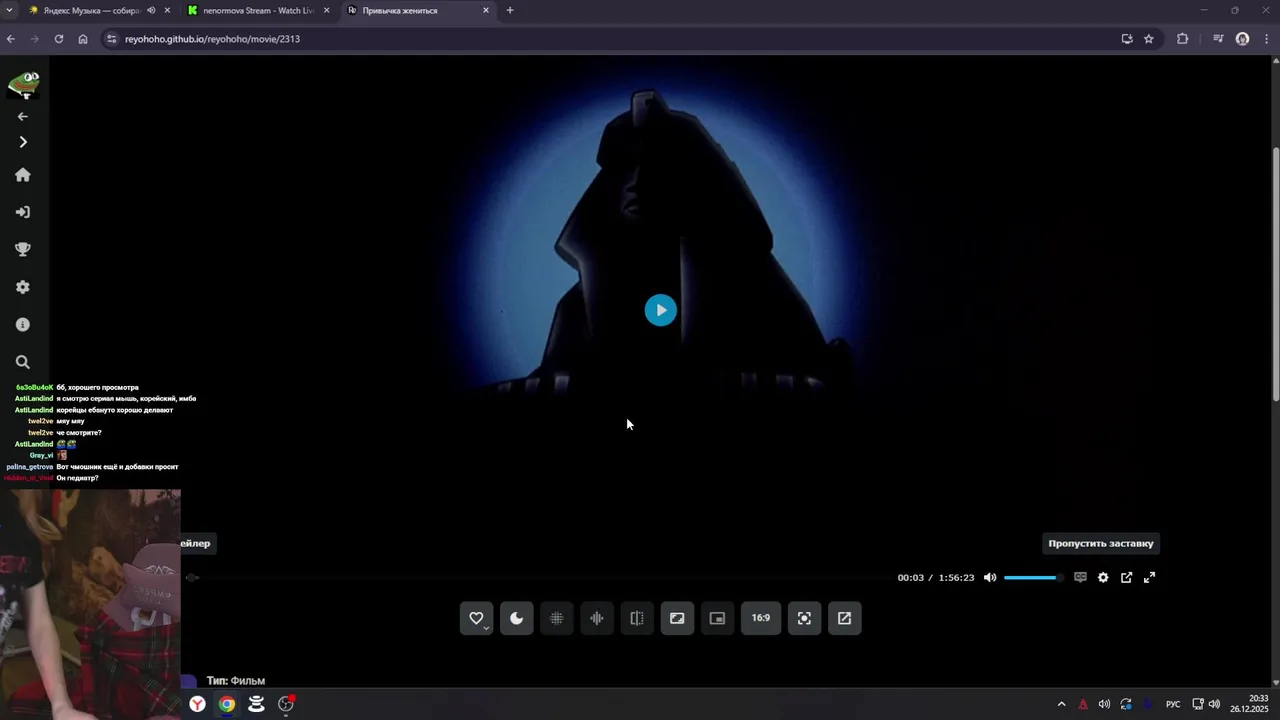1280x720 pixels.
Task: Click the video progress bar
Action: [540, 577]
